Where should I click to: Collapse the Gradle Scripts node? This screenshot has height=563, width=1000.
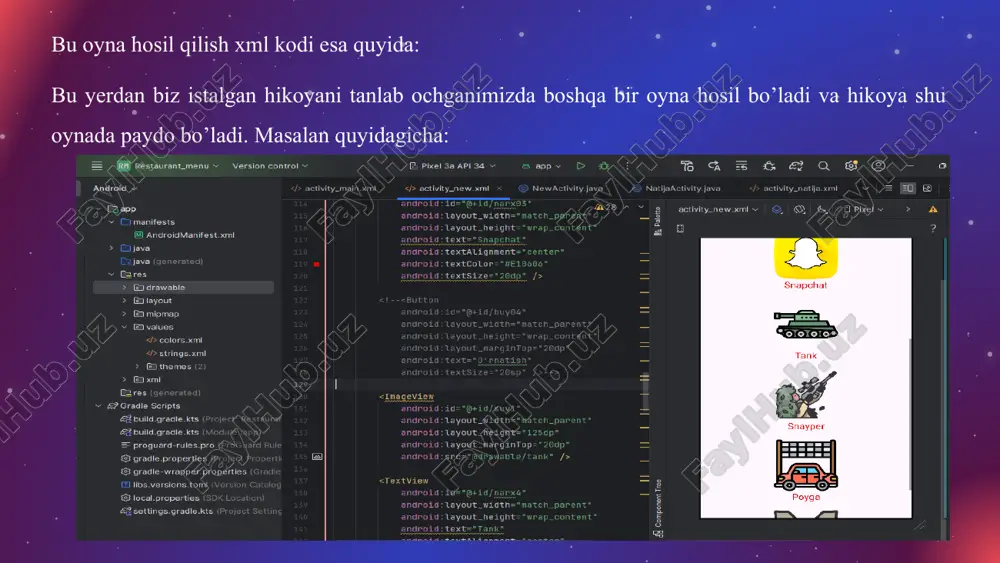click(99, 406)
